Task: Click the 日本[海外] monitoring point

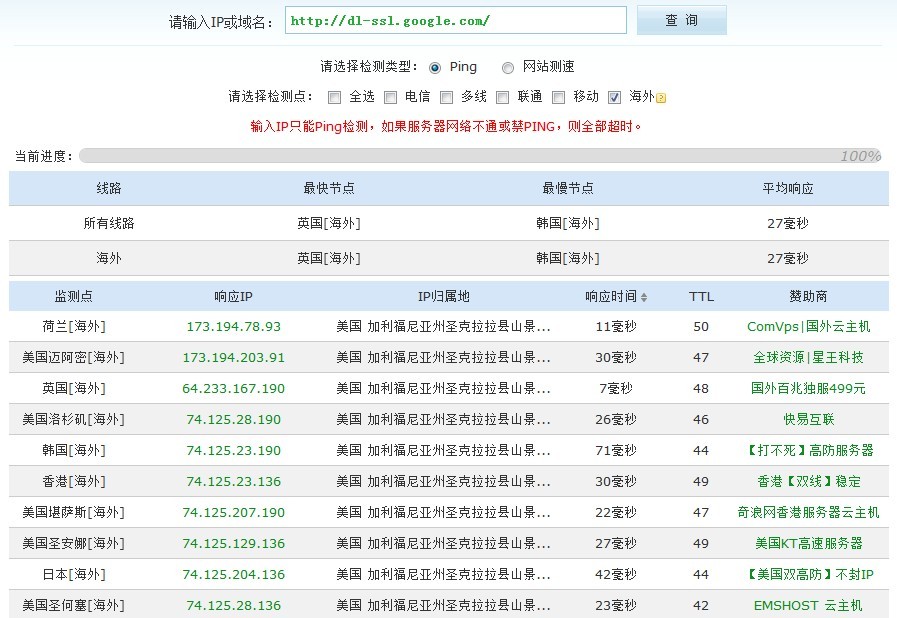Action: click(x=74, y=574)
